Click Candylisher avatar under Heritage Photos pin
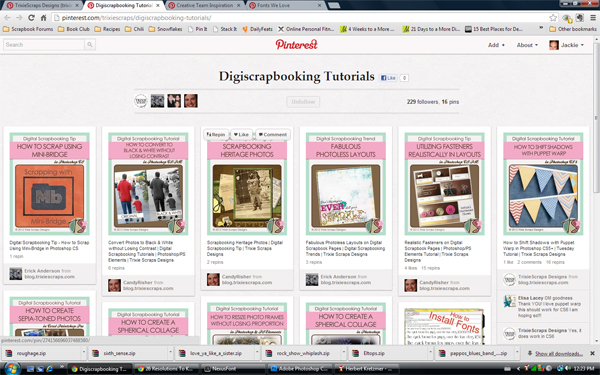This screenshot has width=600, height=375. coord(213,279)
